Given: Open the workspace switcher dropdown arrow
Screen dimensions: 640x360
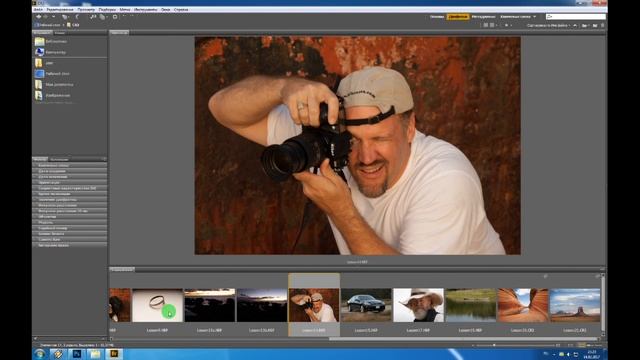Looking at the screenshot, I should point(535,17).
